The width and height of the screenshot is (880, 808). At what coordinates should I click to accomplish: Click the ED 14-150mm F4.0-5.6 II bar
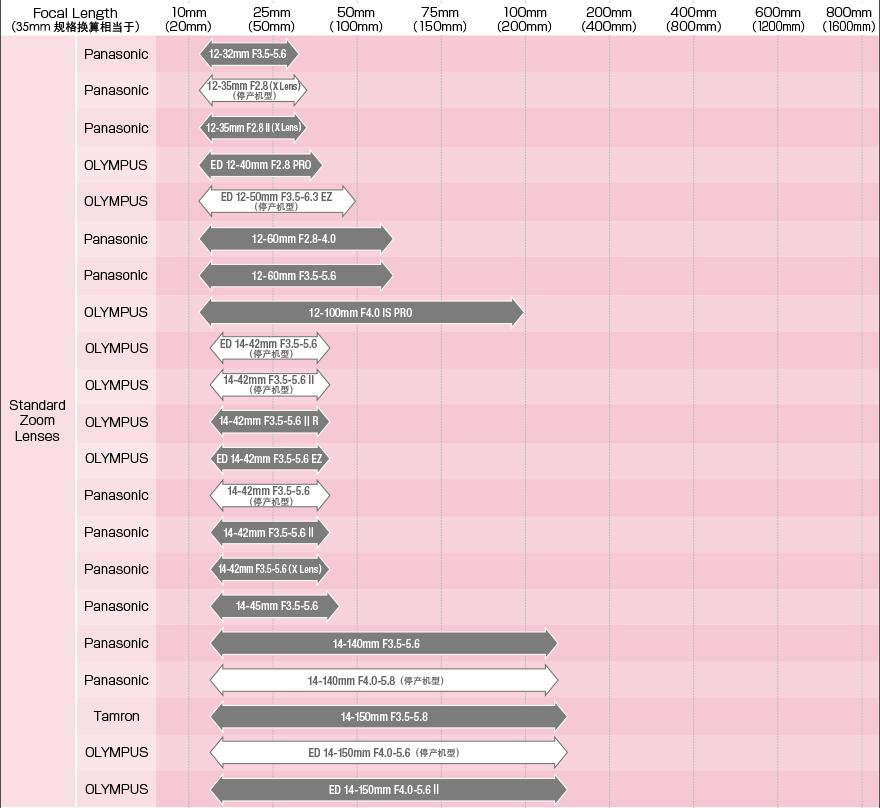pyautogui.click(x=388, y=789)
